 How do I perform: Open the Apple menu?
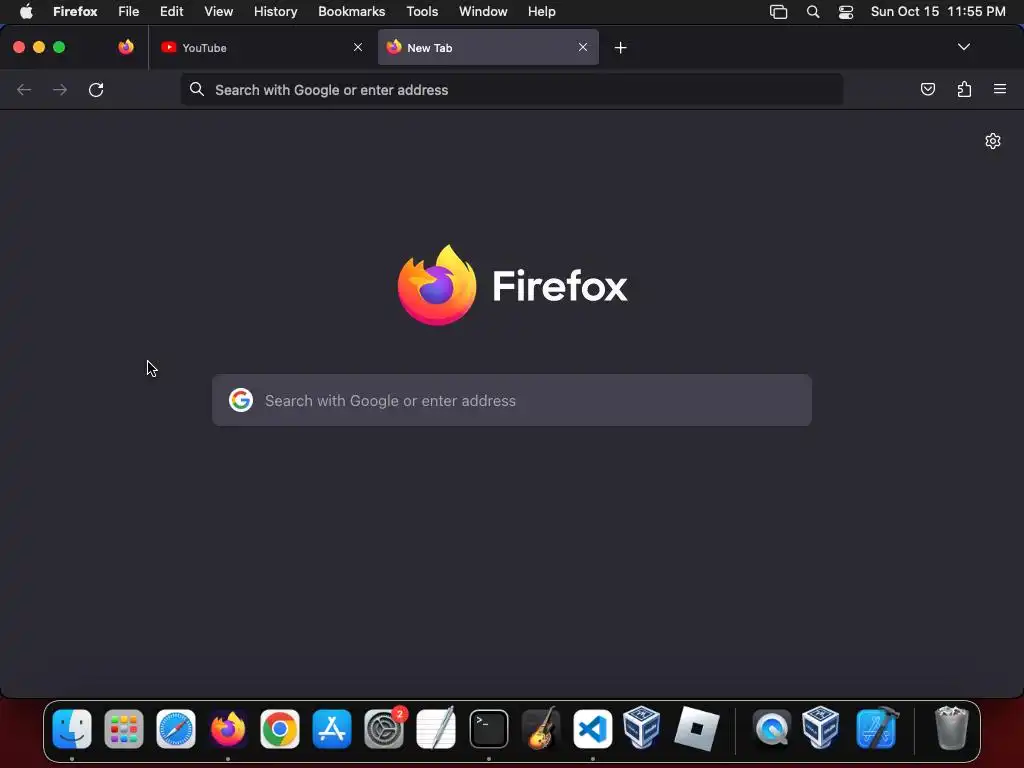click(x=26, y=11)
